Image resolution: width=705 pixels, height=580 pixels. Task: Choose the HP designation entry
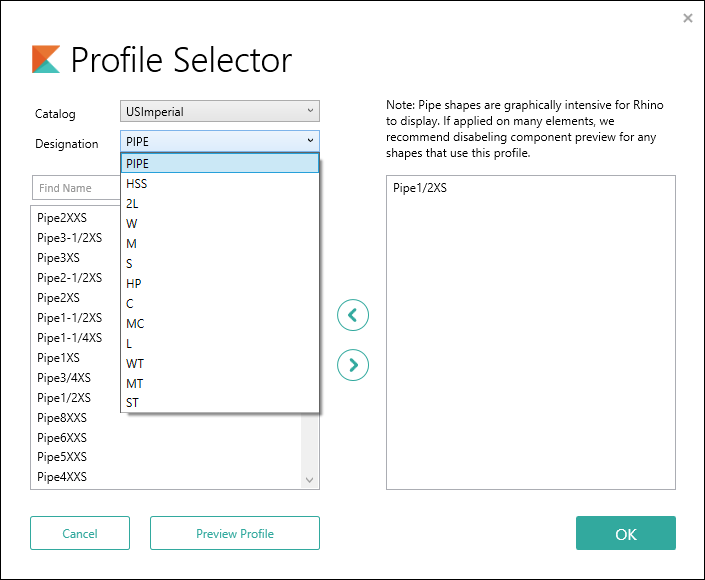pos(134,283)
